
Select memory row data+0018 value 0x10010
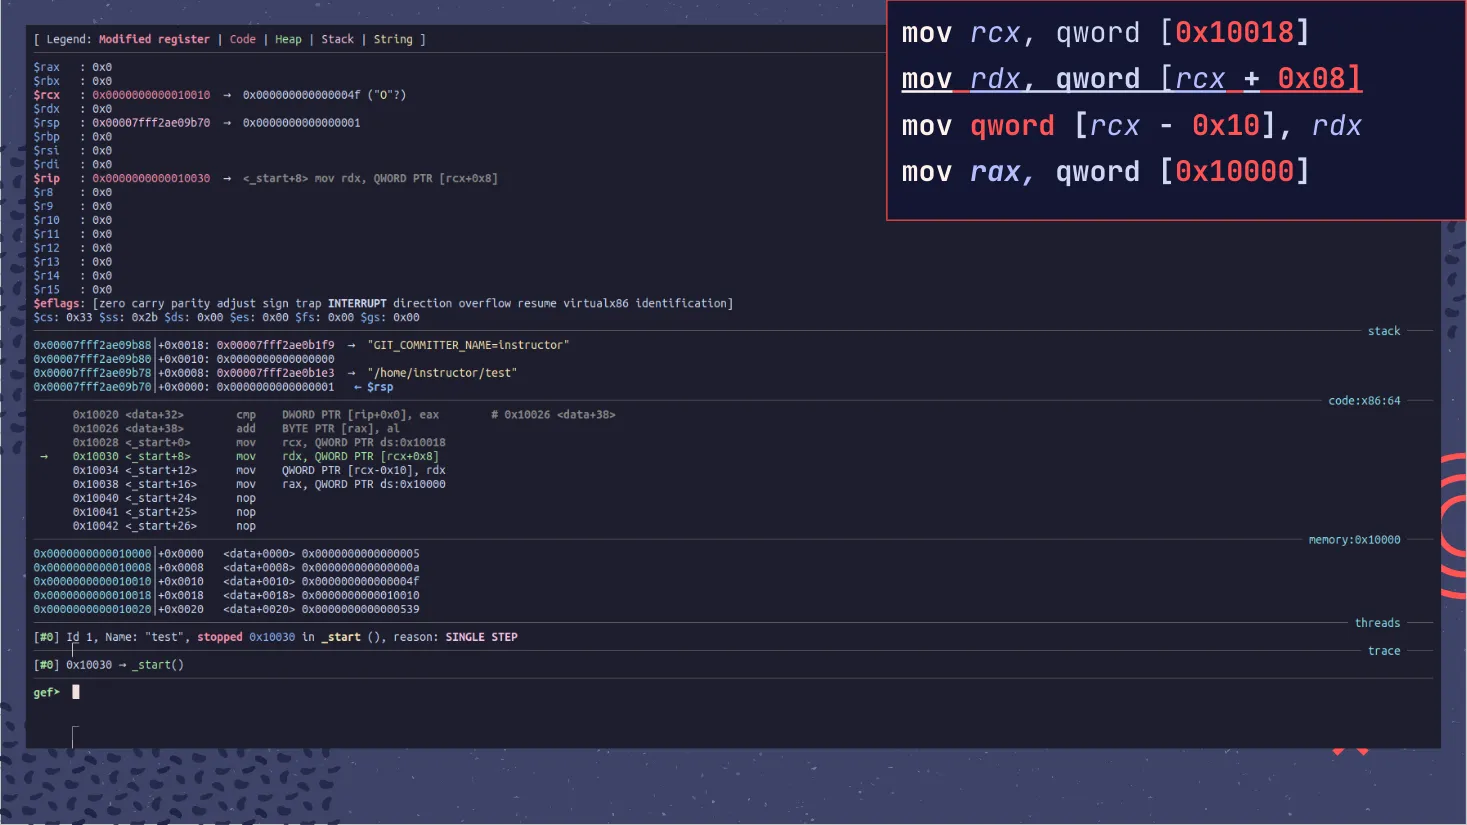360,595
